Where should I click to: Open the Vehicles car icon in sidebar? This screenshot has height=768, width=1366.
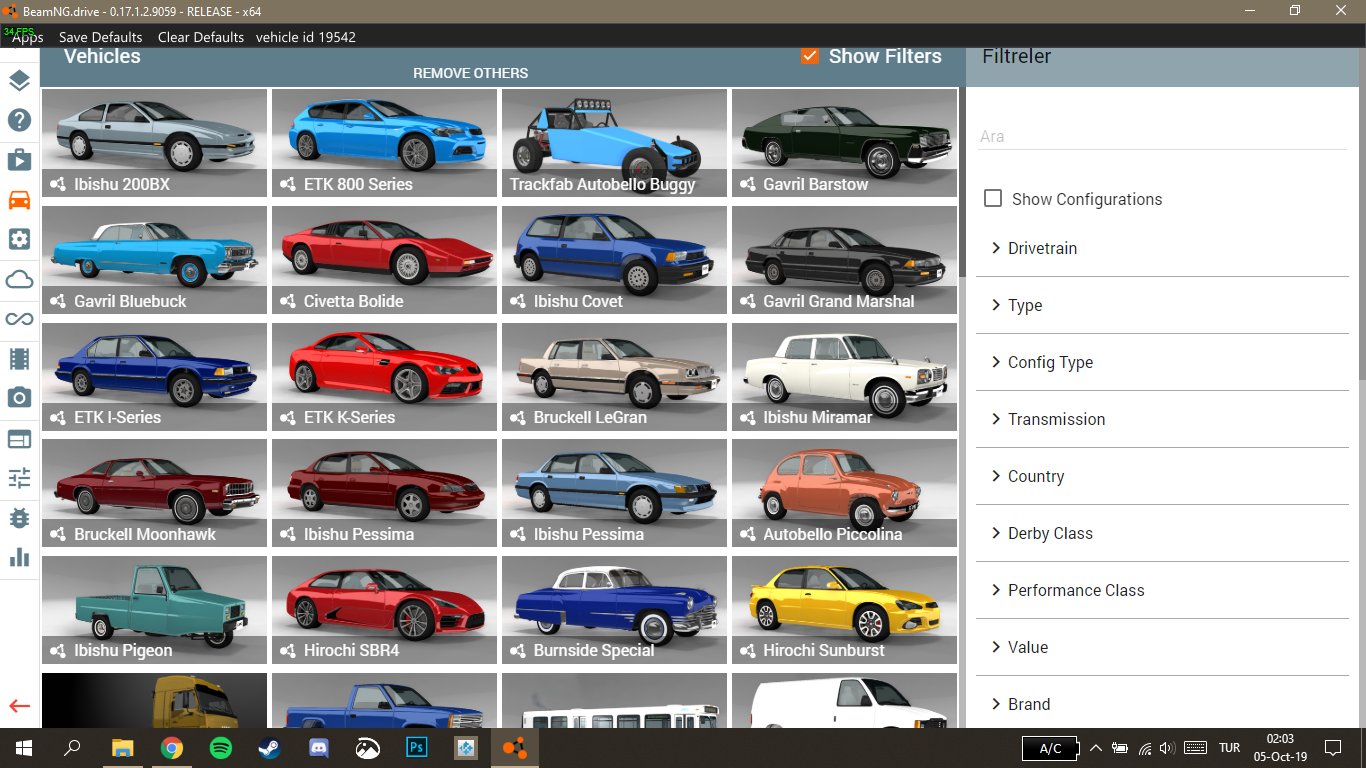point(19,199)
